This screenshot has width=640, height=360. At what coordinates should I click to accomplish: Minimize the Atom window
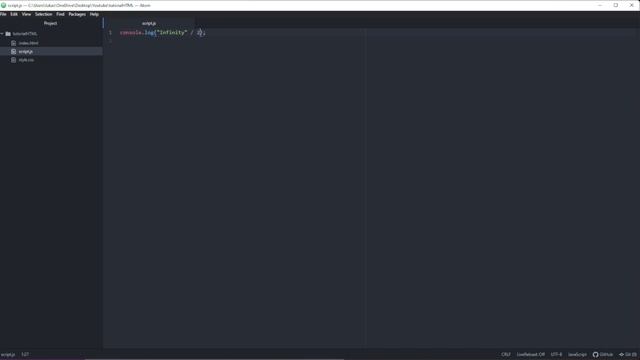tap(600, 5)
